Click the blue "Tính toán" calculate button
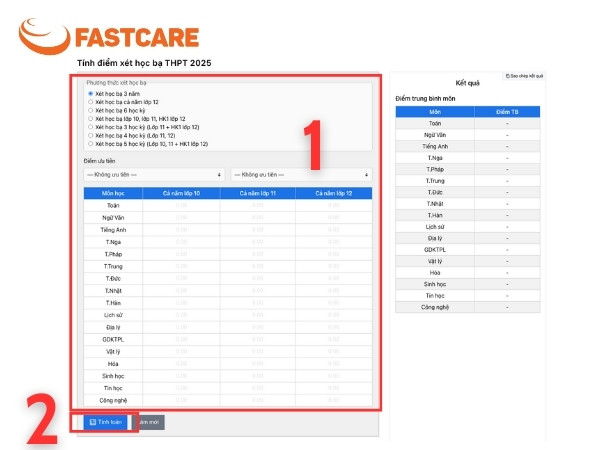 pyautogui.click(x=106, y=422)
